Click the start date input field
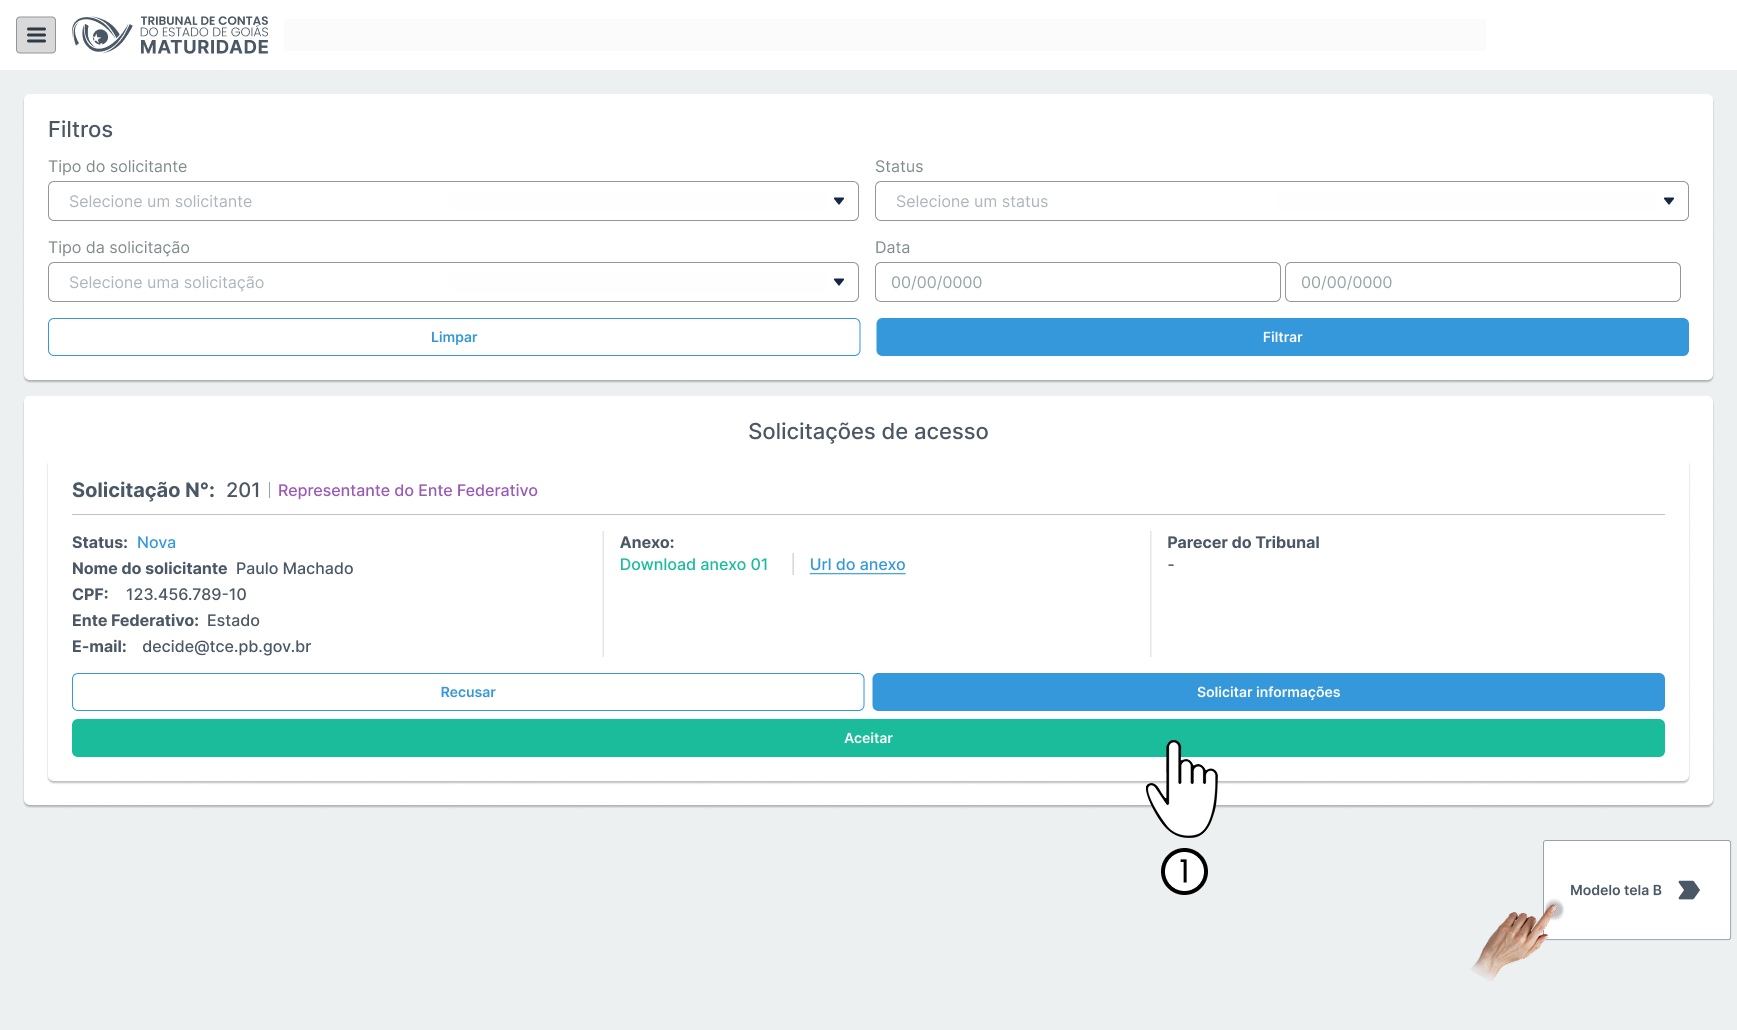The width and height of the screenshot is (1737, 1030). [x=1077, y=282]
